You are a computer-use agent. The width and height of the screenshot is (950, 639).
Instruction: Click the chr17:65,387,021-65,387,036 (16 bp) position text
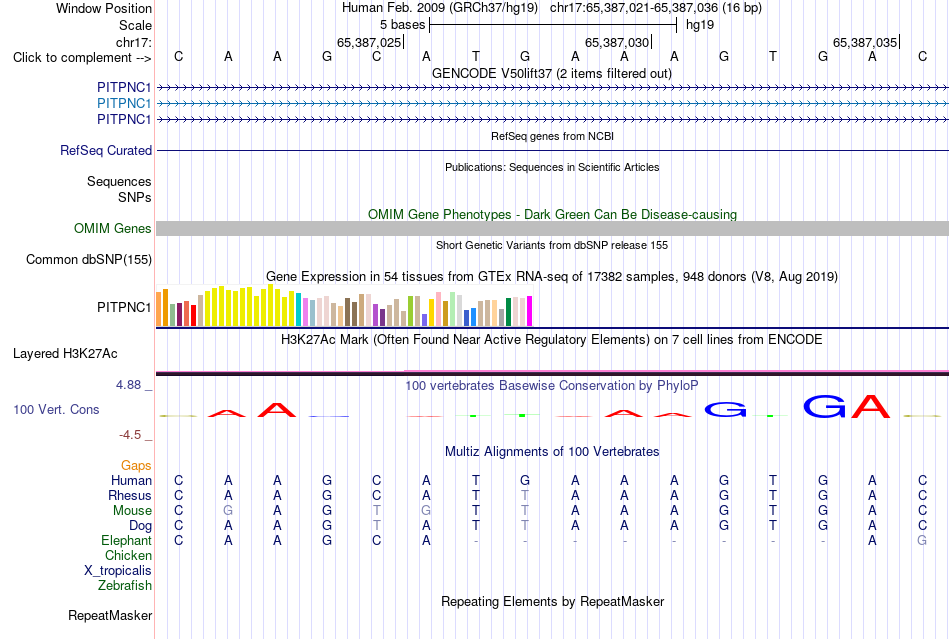tap(656, 8)
